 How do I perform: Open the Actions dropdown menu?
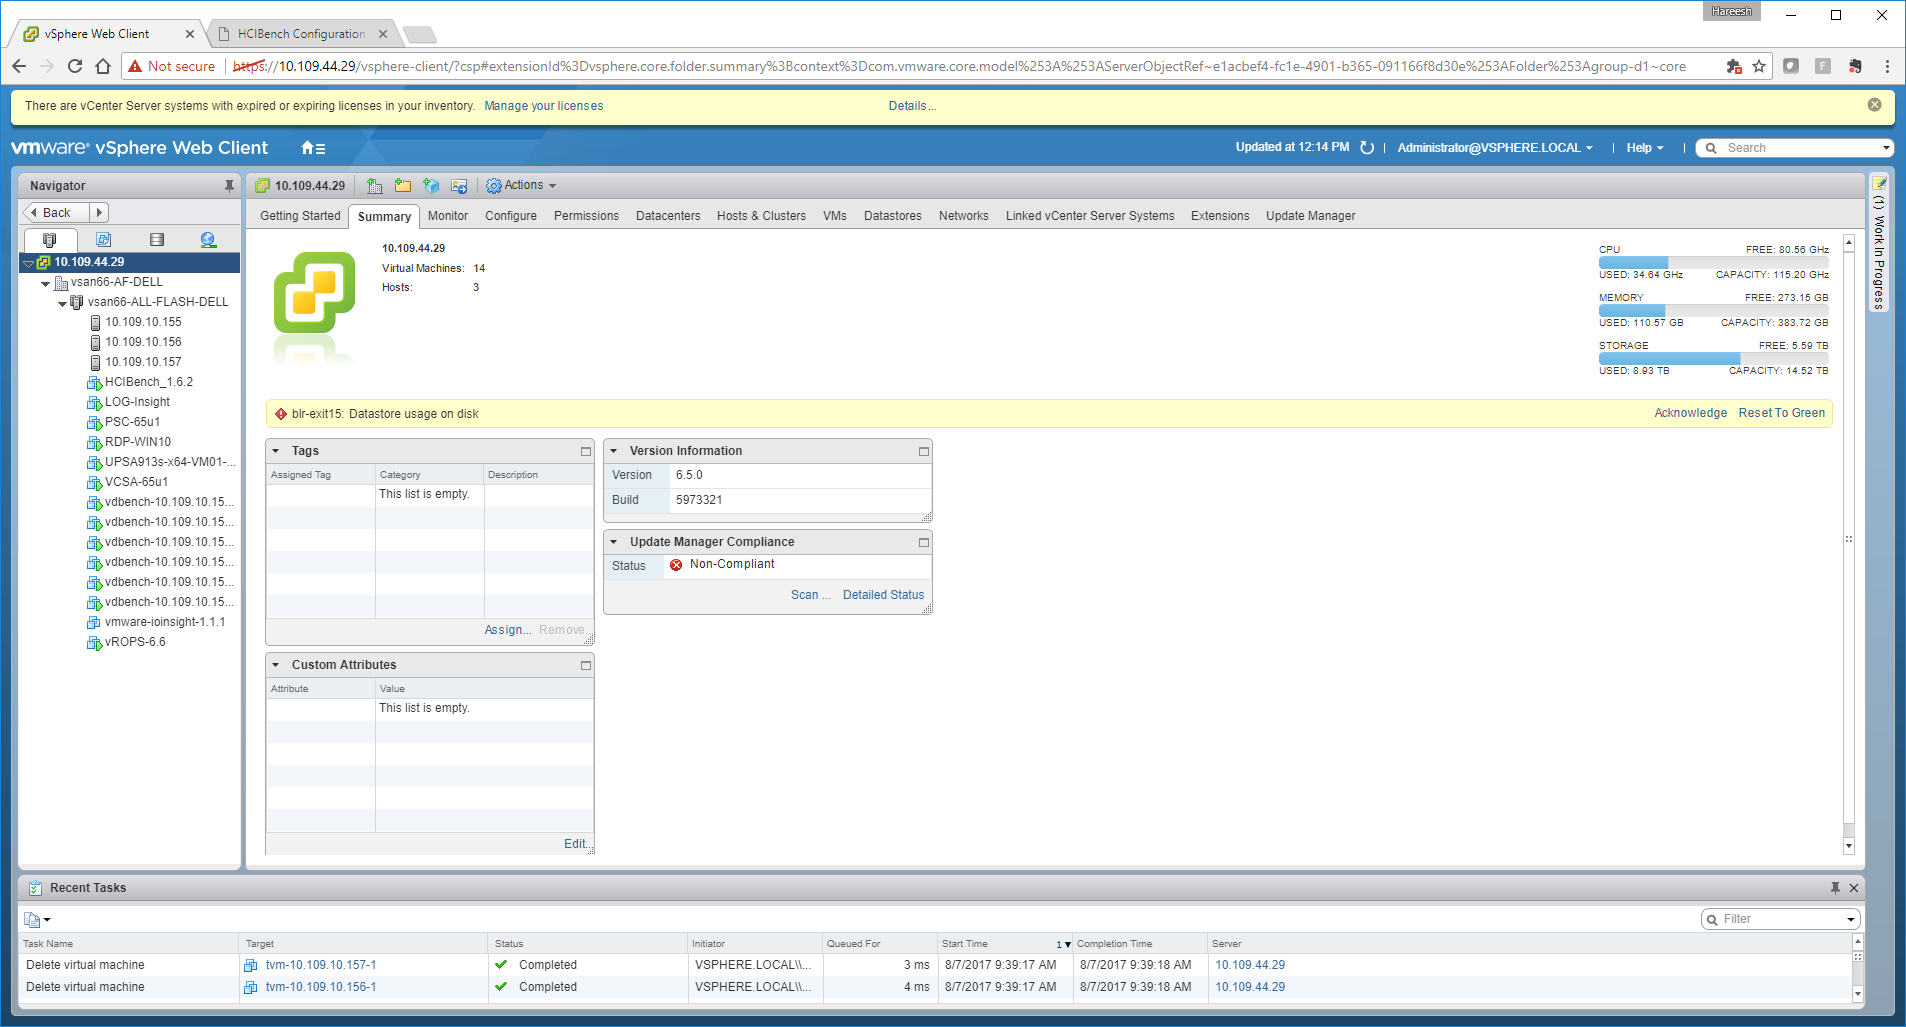pyautogui.click(x=522, y=186)
